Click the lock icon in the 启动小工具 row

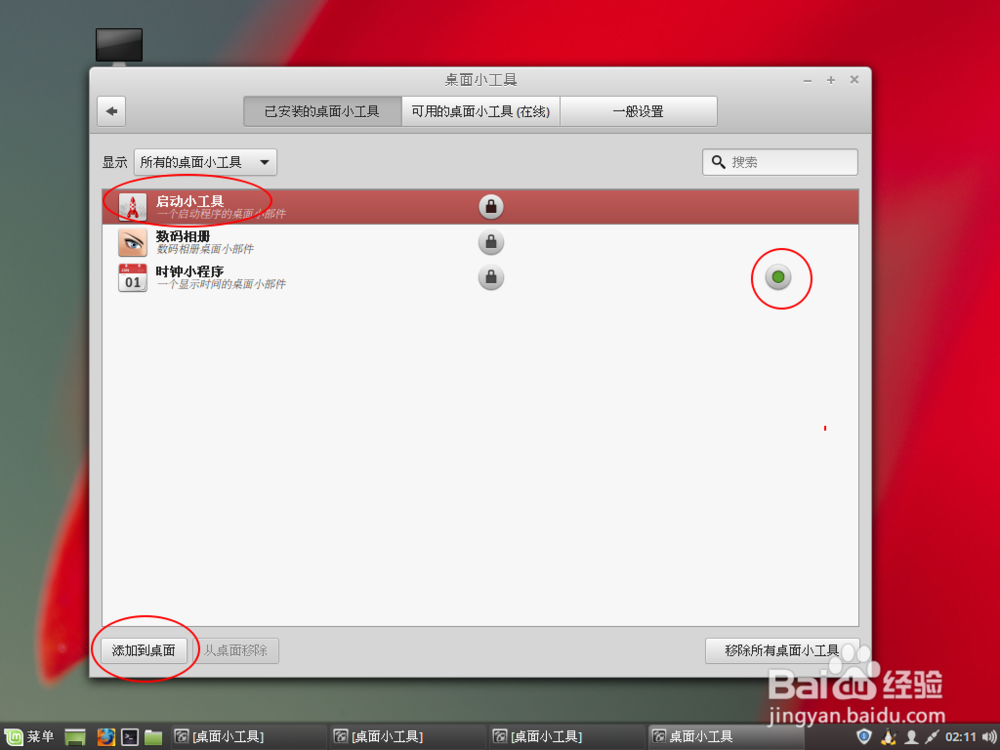(x=491, y=207)
